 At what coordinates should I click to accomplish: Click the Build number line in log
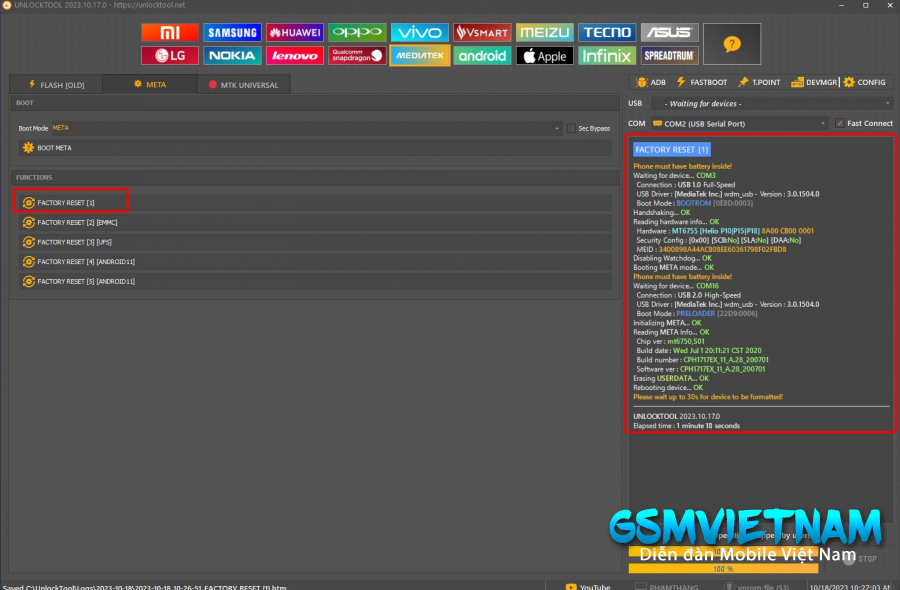(x=703, y=360)
